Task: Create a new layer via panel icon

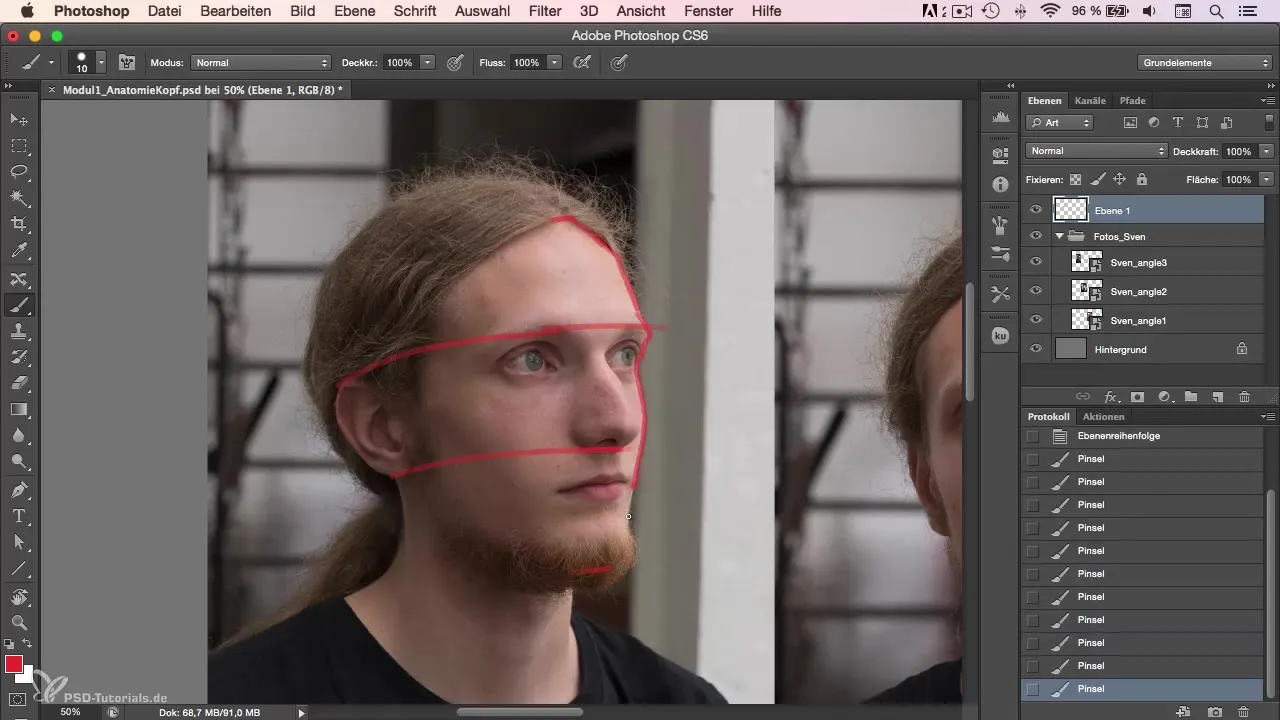Action: point(1217,397)
